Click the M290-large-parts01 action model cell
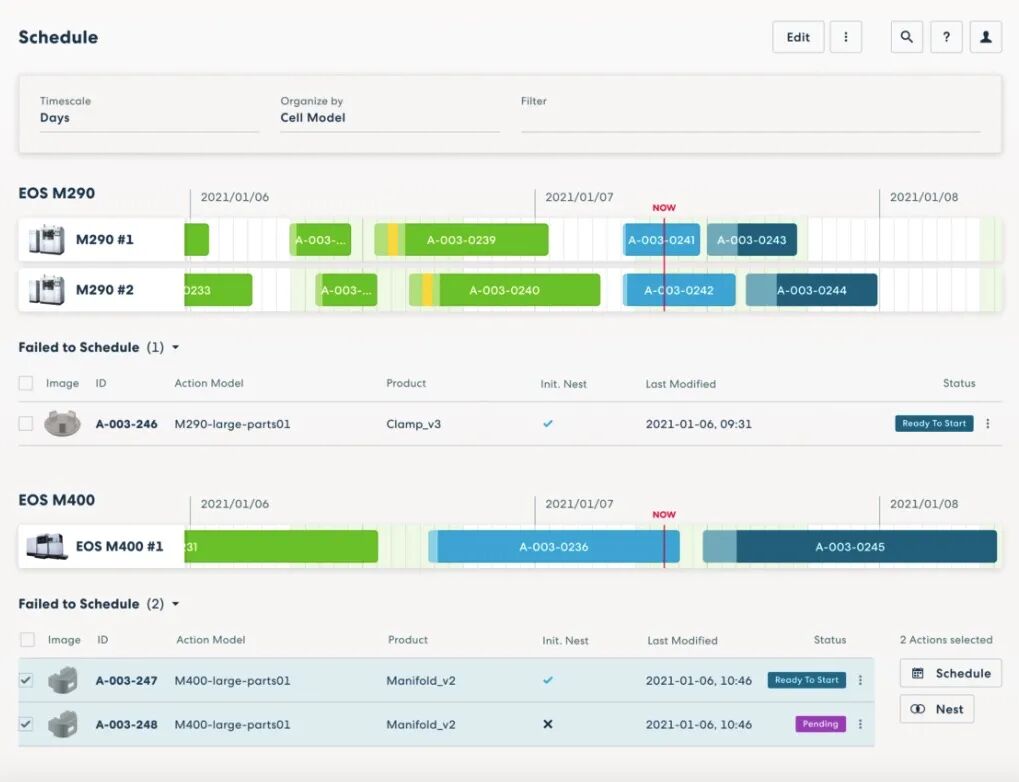Screen dimensions: 1019x782 232,424
